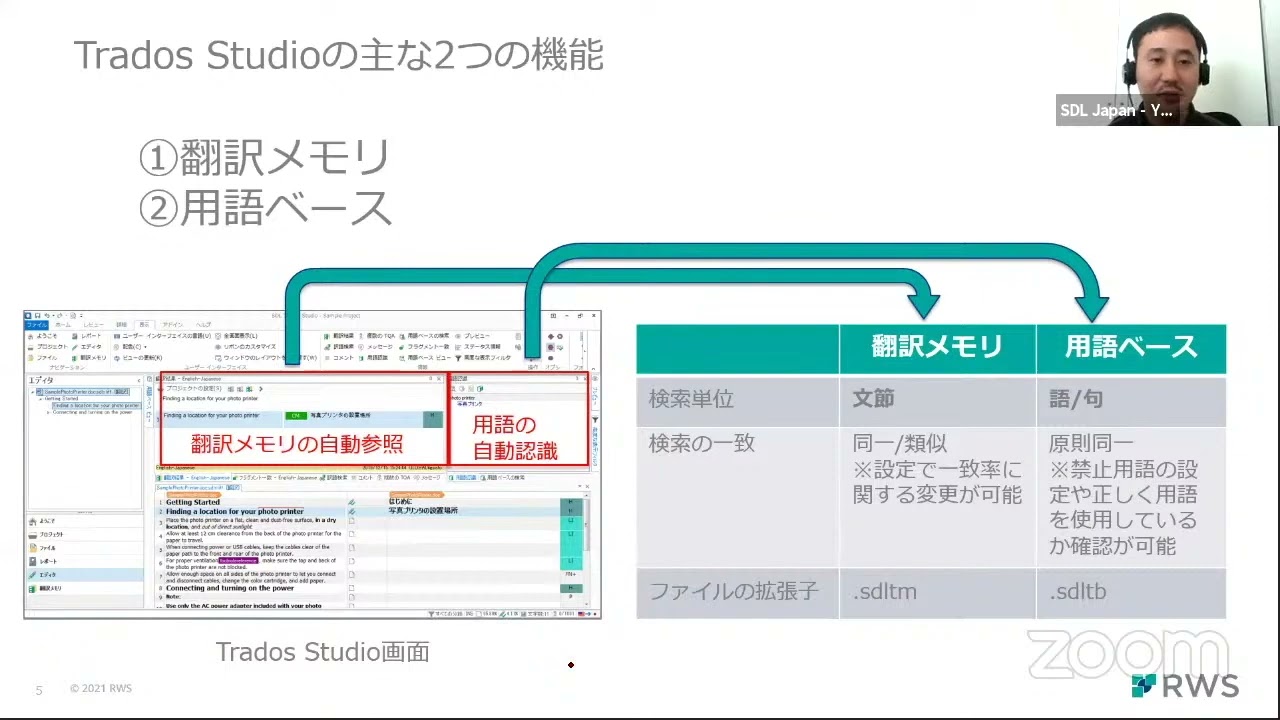The height and width of the screenshot is (720, 1280).
Task: Open the blue ファイル ribbon tab
Action: coord(37,325)
